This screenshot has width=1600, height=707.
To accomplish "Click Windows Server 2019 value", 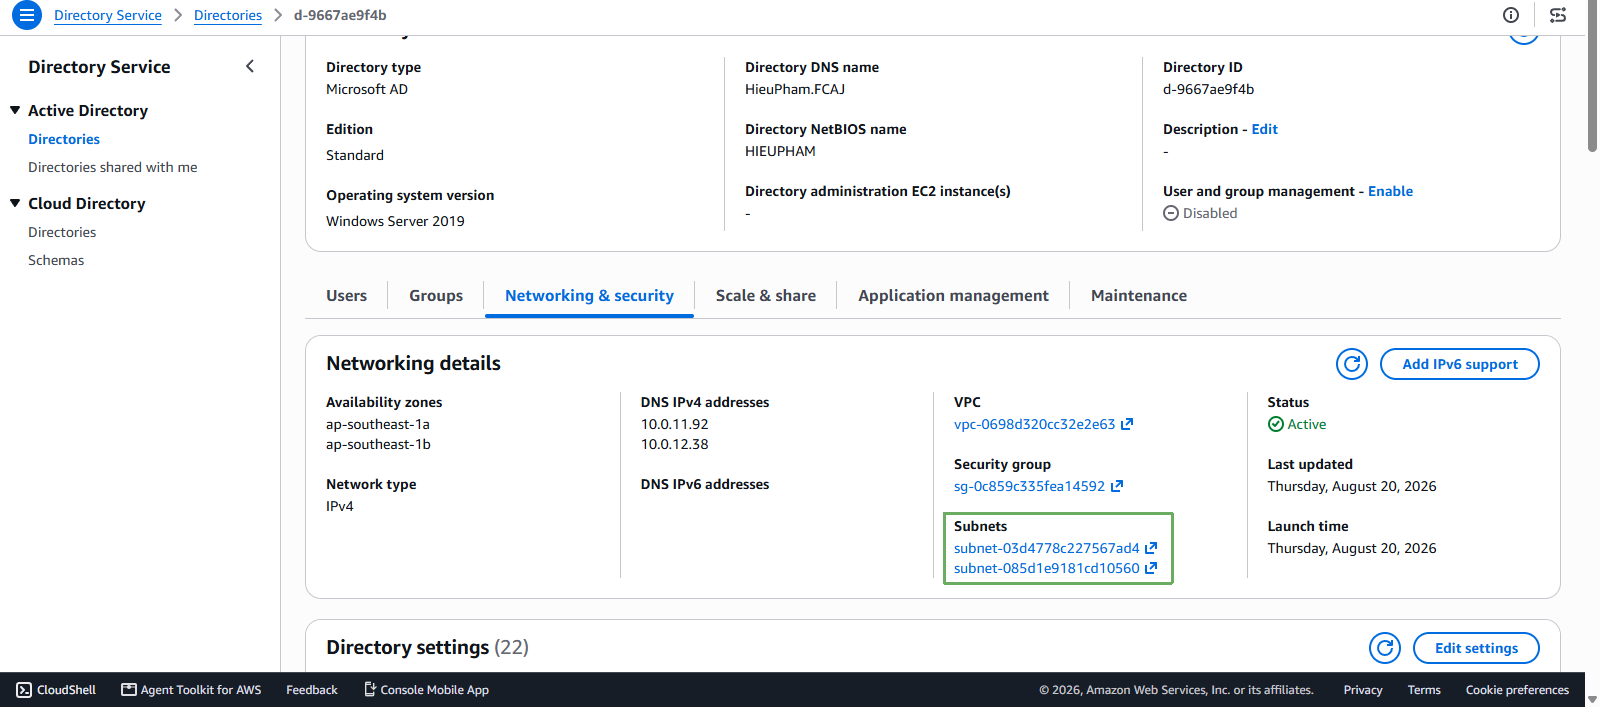I will coord(395,221).
